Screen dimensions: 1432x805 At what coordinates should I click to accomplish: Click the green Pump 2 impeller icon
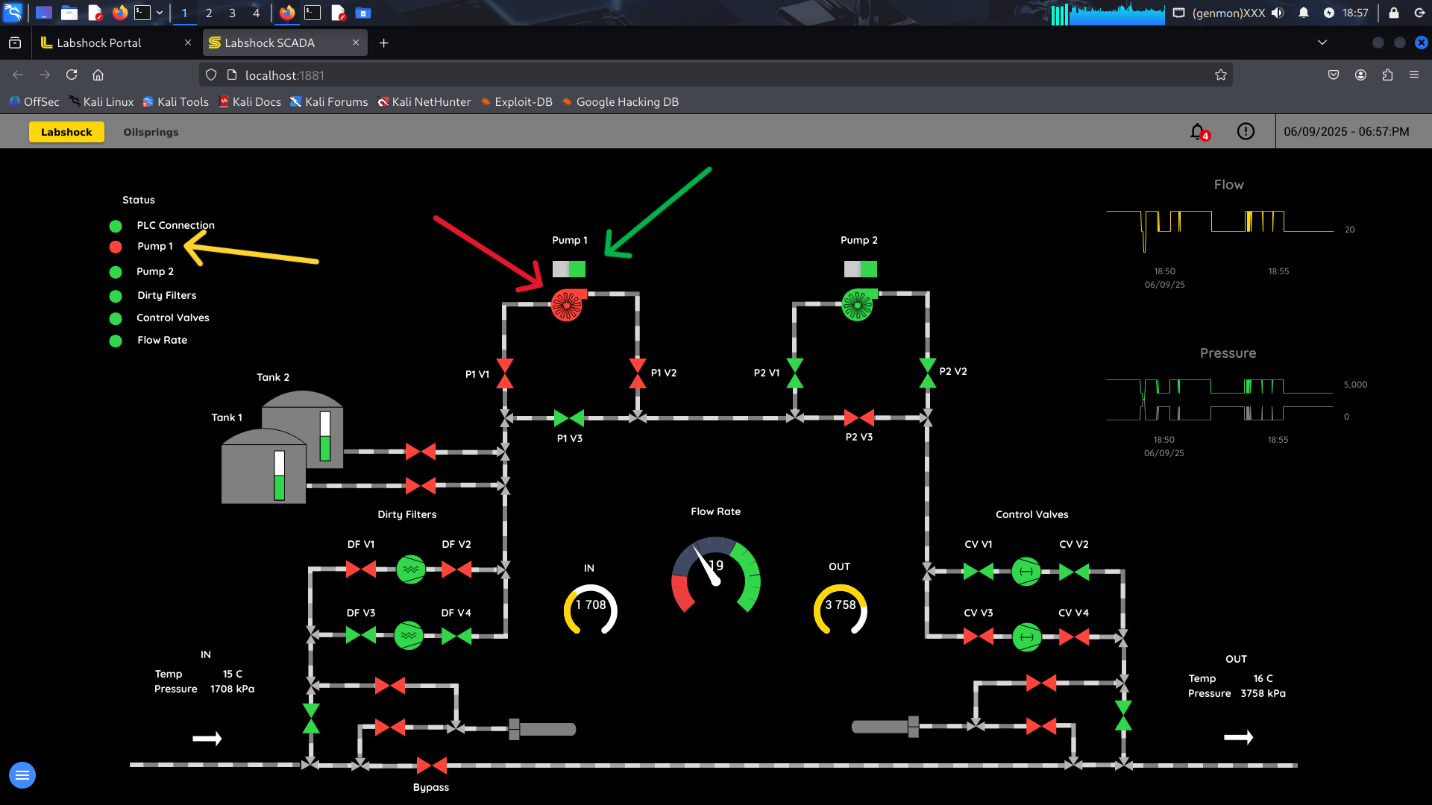[x=856, y=304]
